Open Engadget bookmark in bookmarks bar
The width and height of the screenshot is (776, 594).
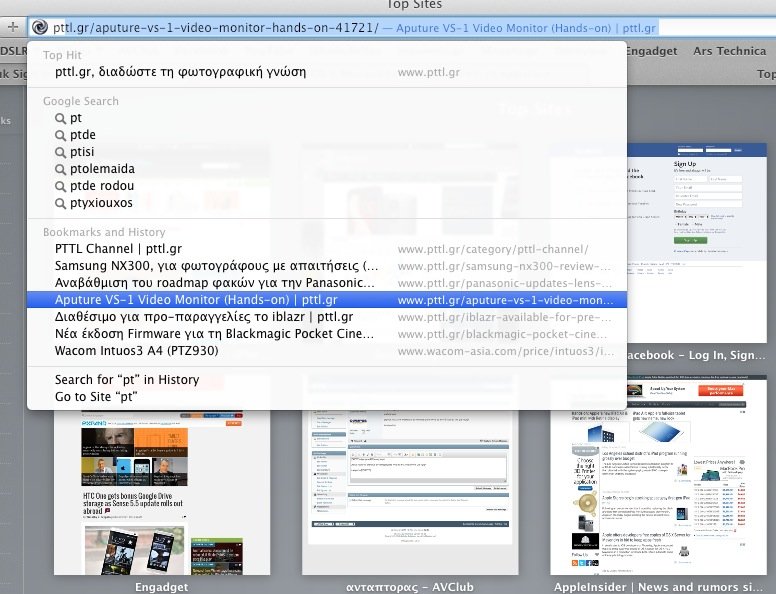point(652,51)
